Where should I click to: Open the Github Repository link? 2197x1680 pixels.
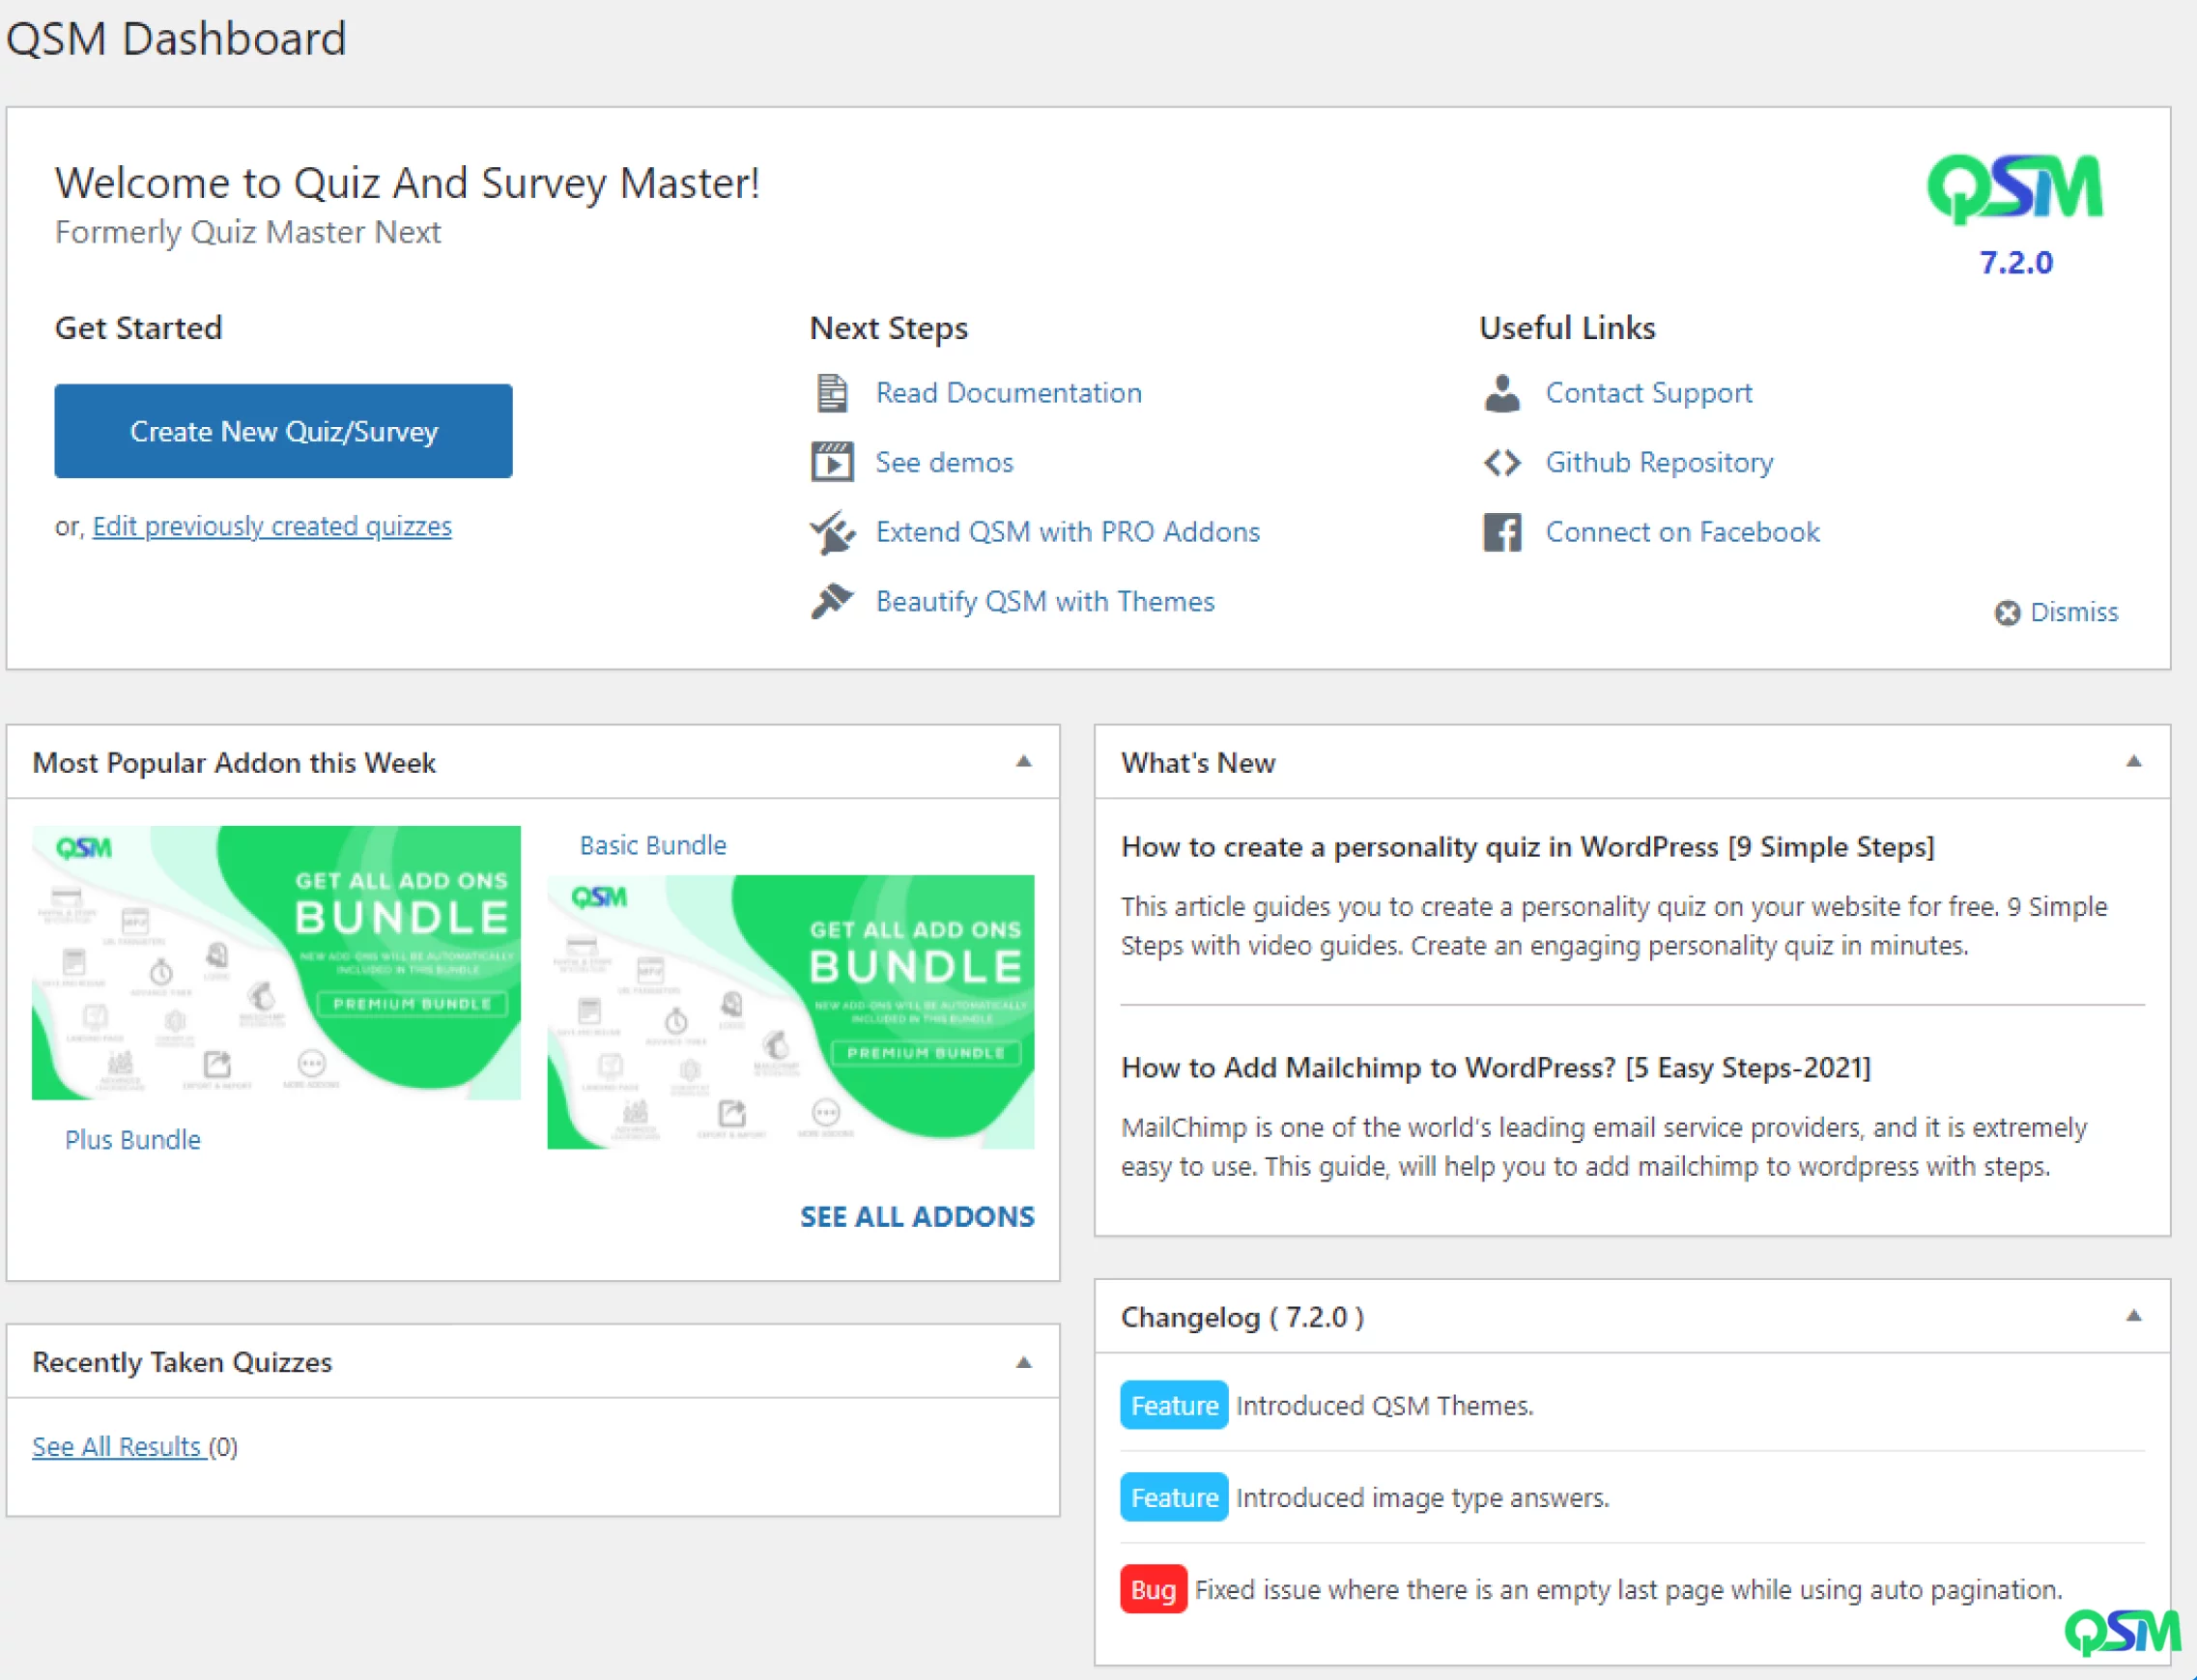pyautogui.click(x=1659, y=462)
